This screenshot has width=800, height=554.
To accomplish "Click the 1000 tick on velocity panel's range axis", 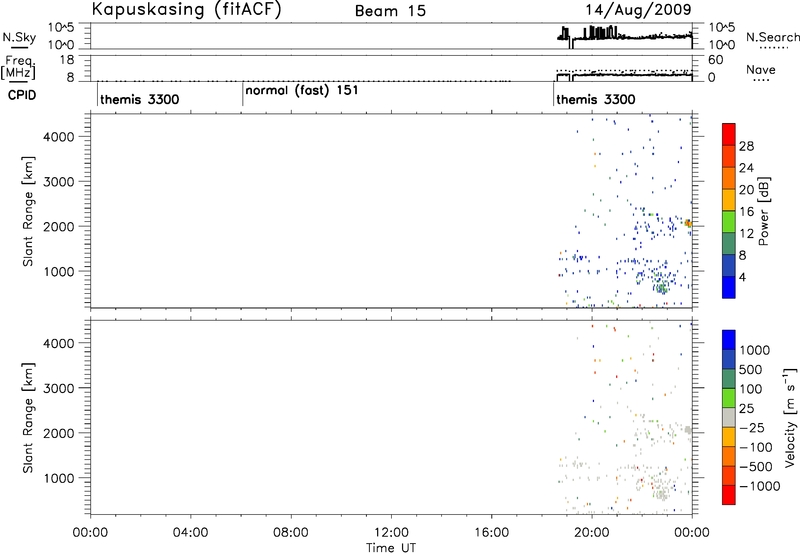I will (x=59, y=478).
